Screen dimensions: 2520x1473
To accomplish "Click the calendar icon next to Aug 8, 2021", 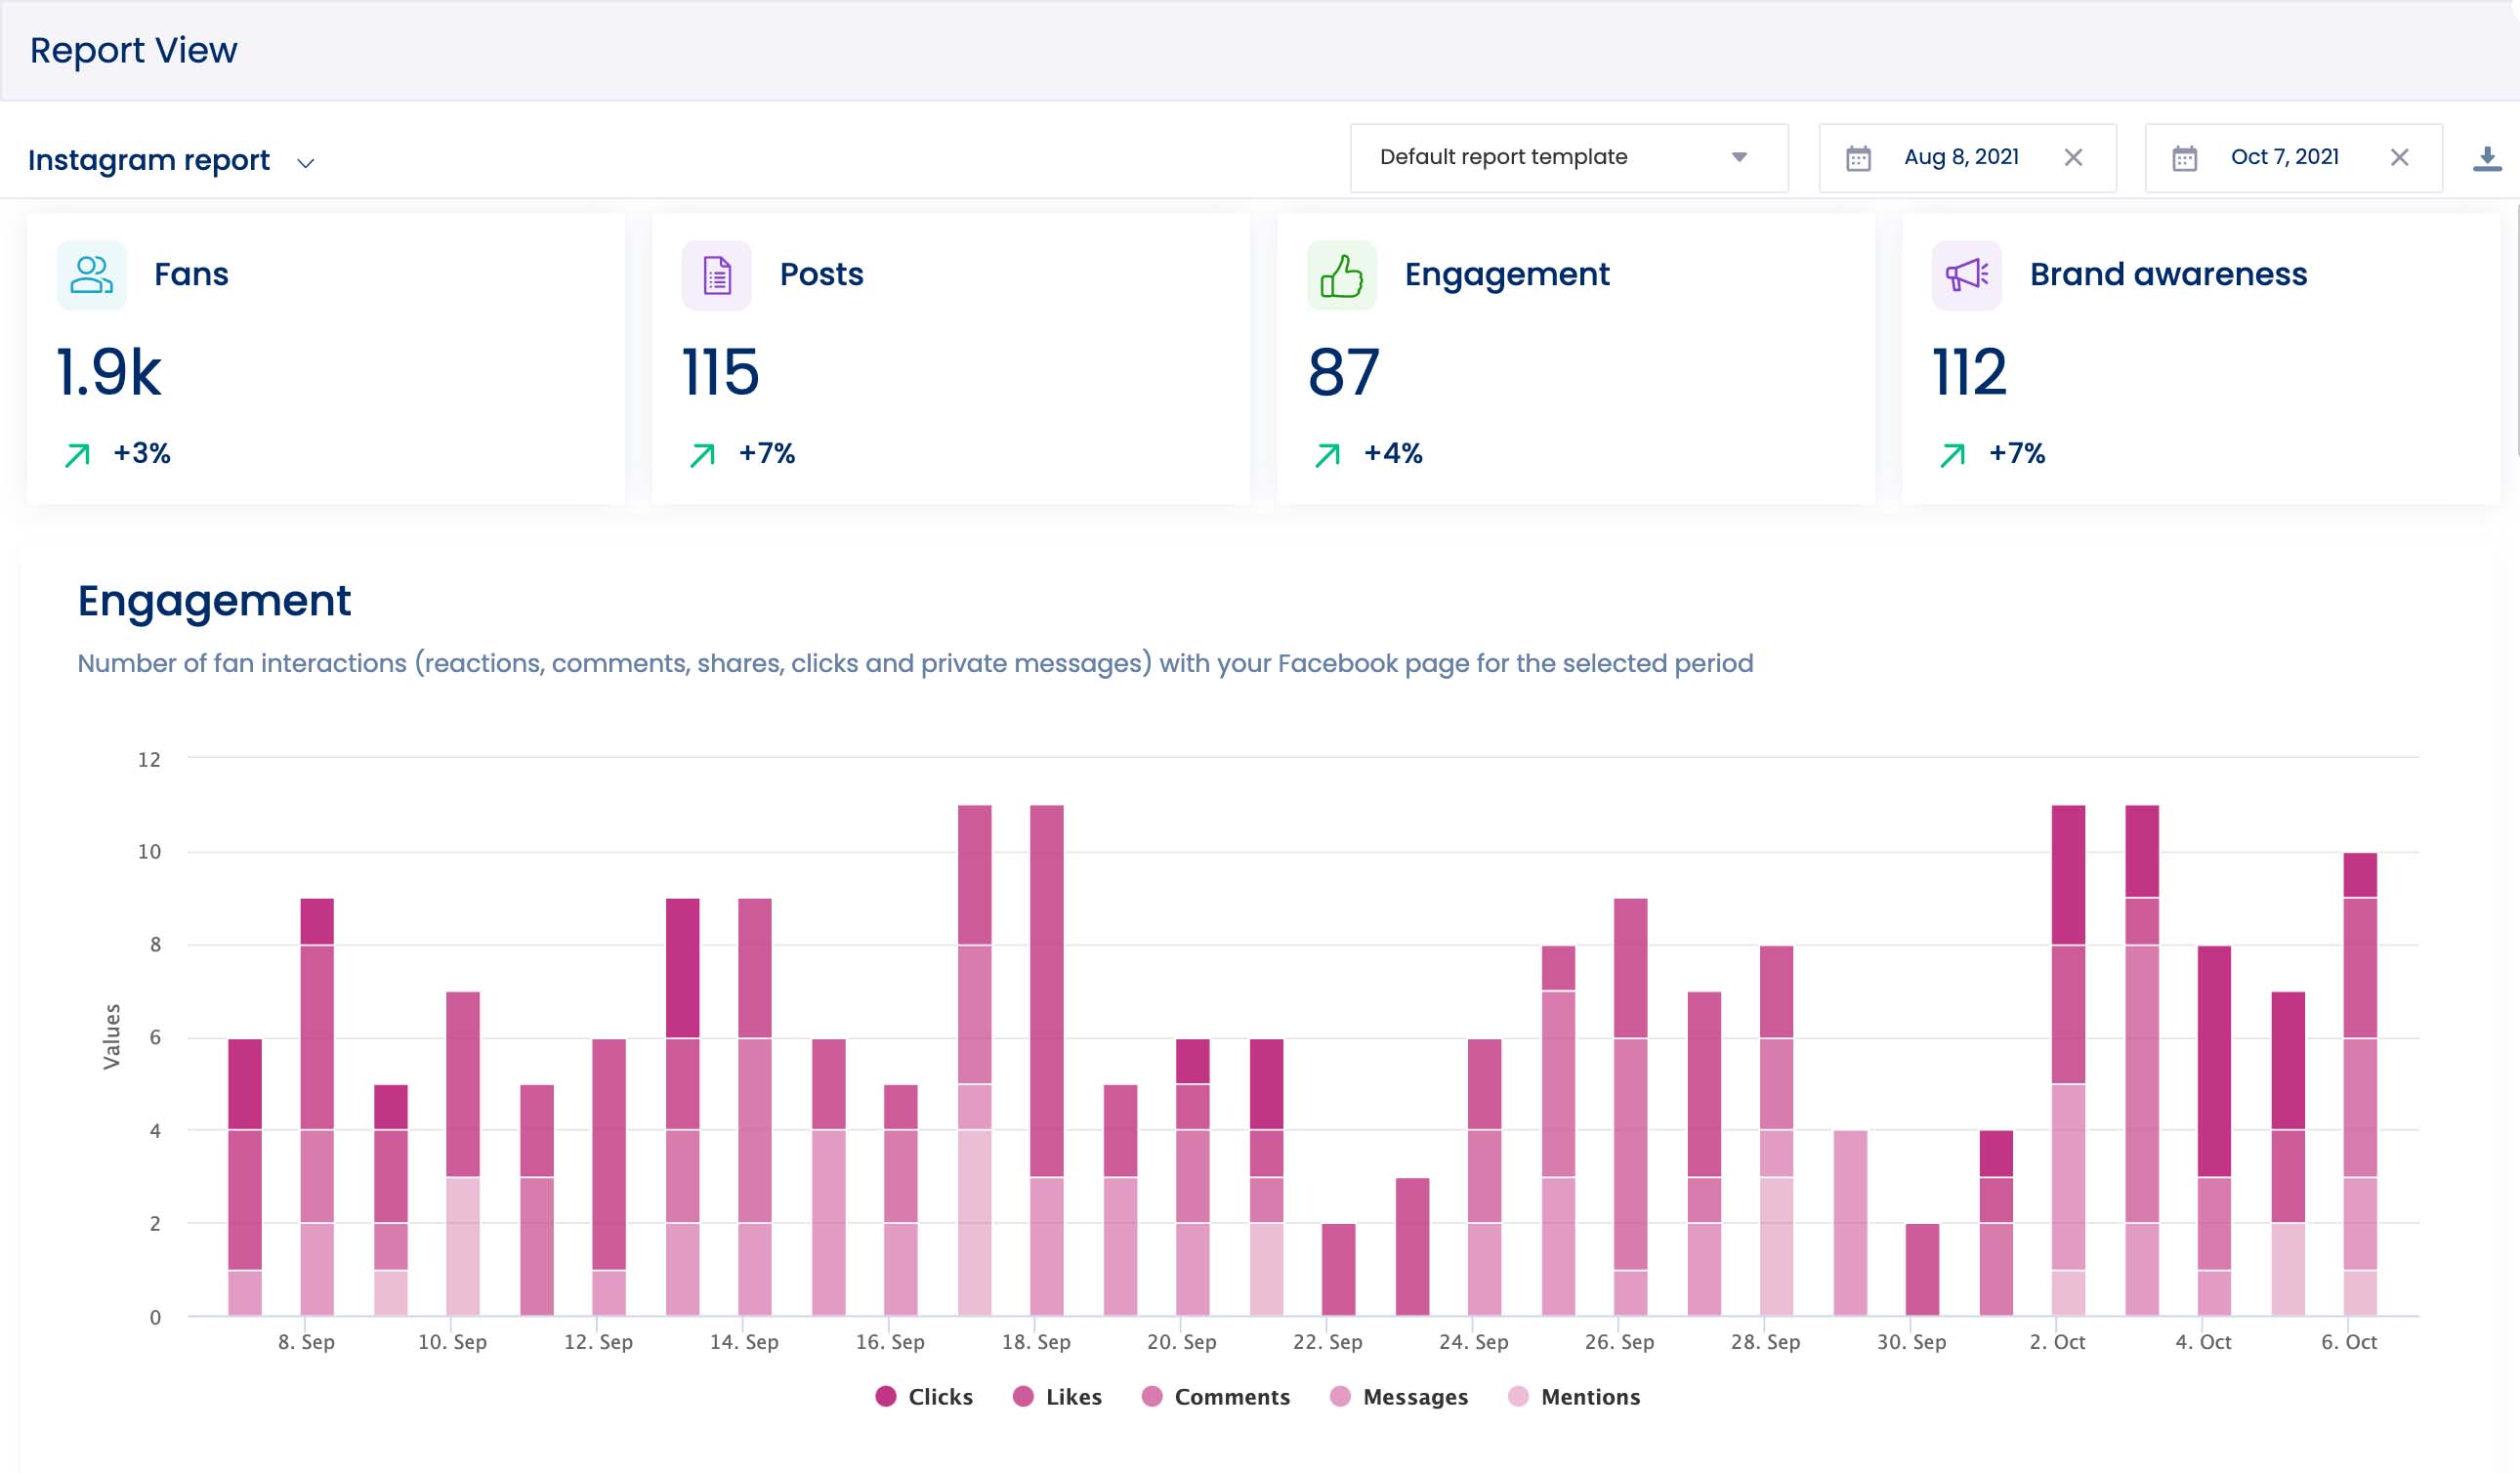I will 1860,157.
